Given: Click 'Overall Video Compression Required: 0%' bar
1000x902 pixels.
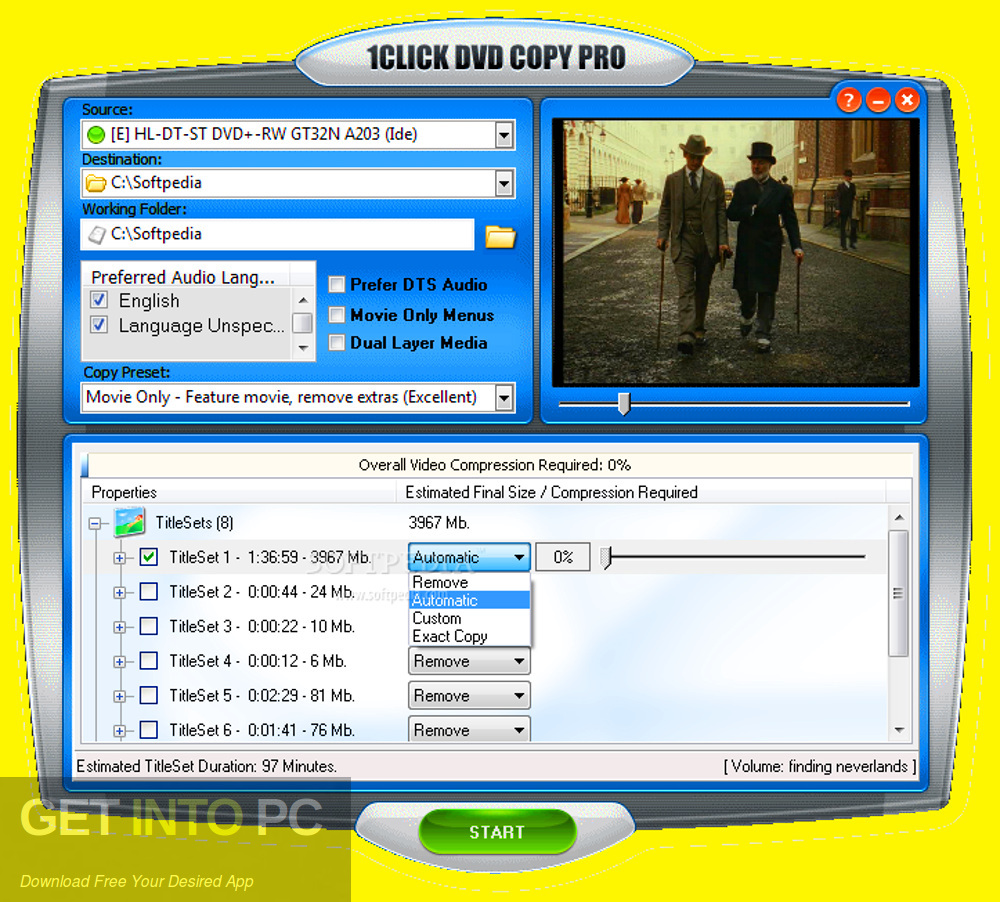Looking at the screenshot, I should click(x=496, y=464).
